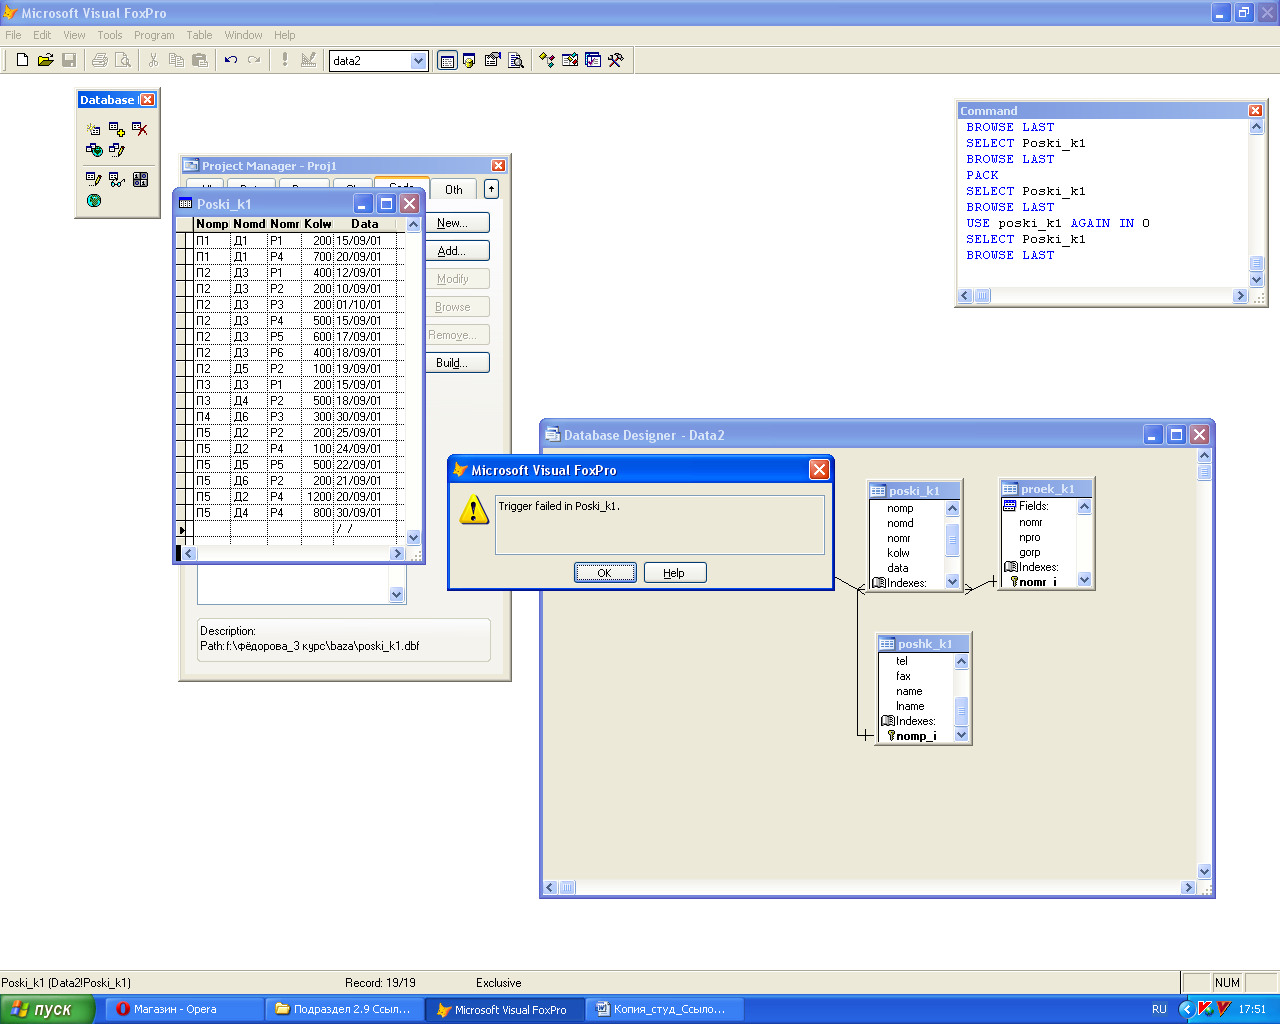Click the Paste clipboard icon

point(200,60)
